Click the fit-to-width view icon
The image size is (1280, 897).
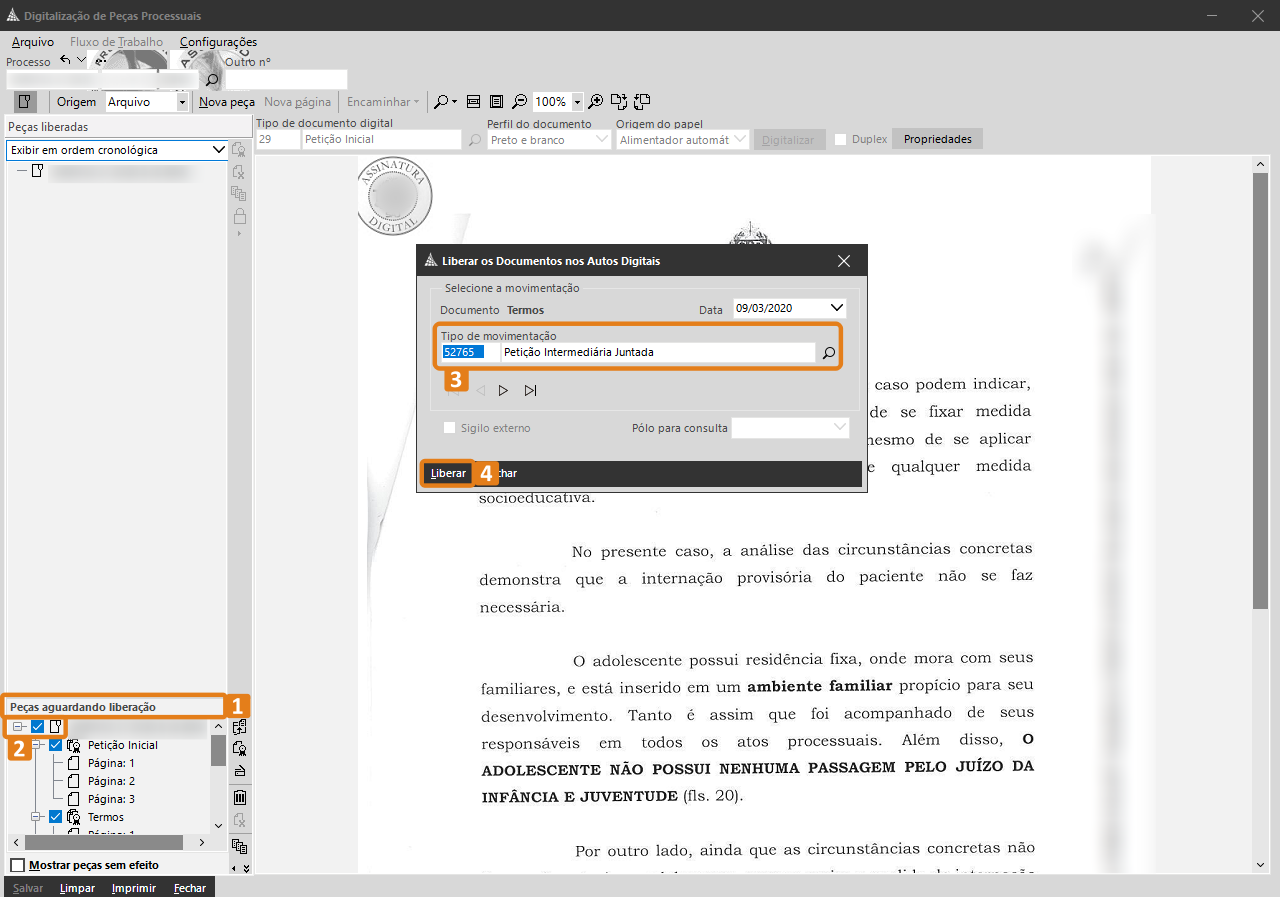[474, 102]
